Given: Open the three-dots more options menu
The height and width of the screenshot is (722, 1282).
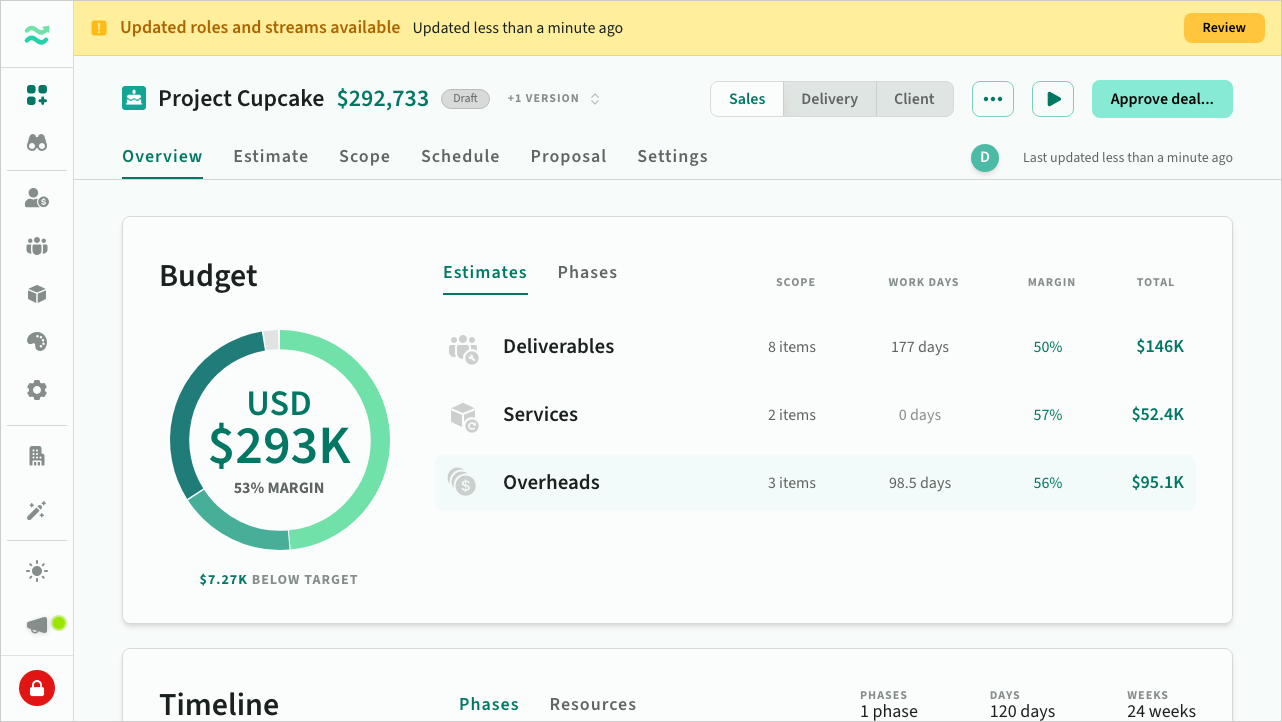Looking at the screenshot, I should point(992,99).
